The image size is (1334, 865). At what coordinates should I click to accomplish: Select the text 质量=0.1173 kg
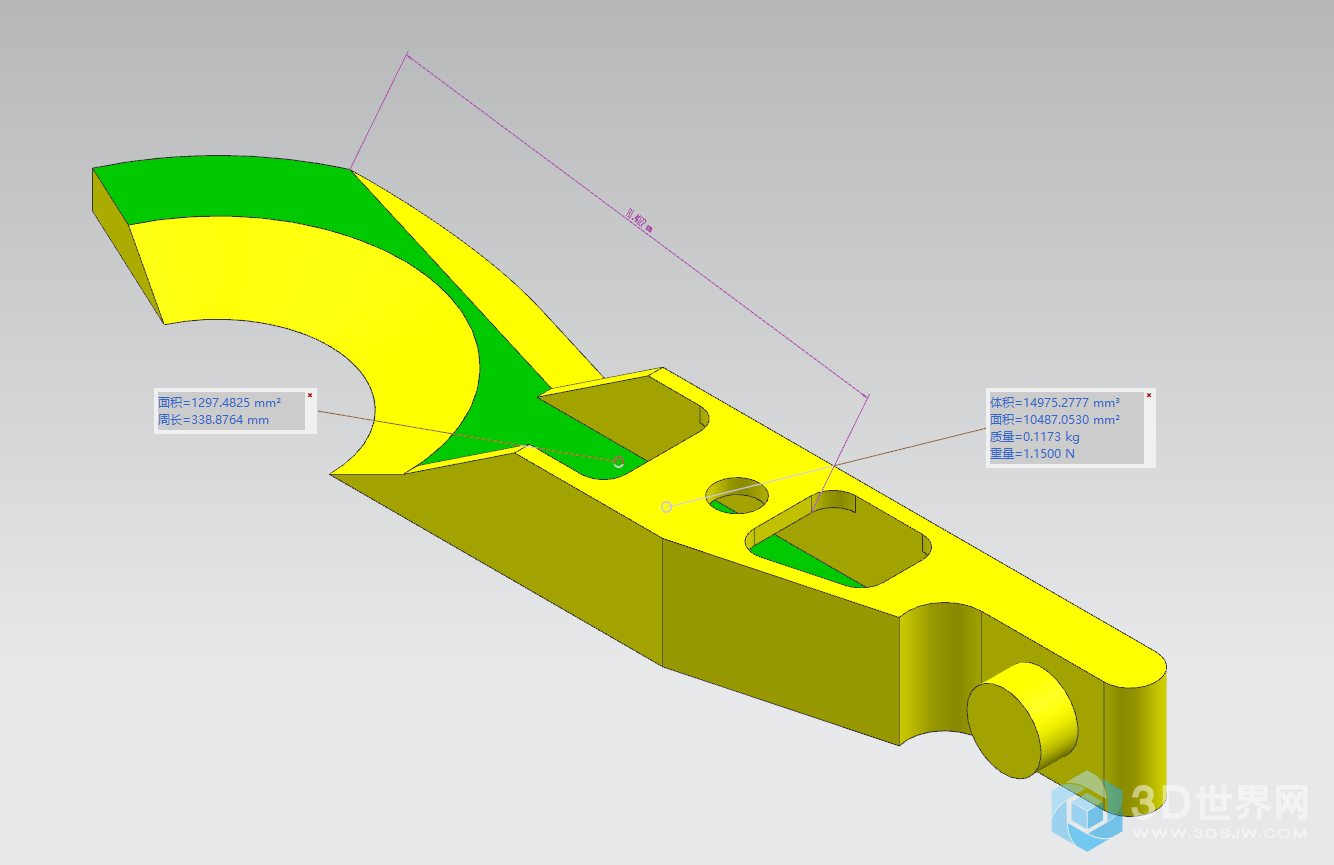point(1035,437)
